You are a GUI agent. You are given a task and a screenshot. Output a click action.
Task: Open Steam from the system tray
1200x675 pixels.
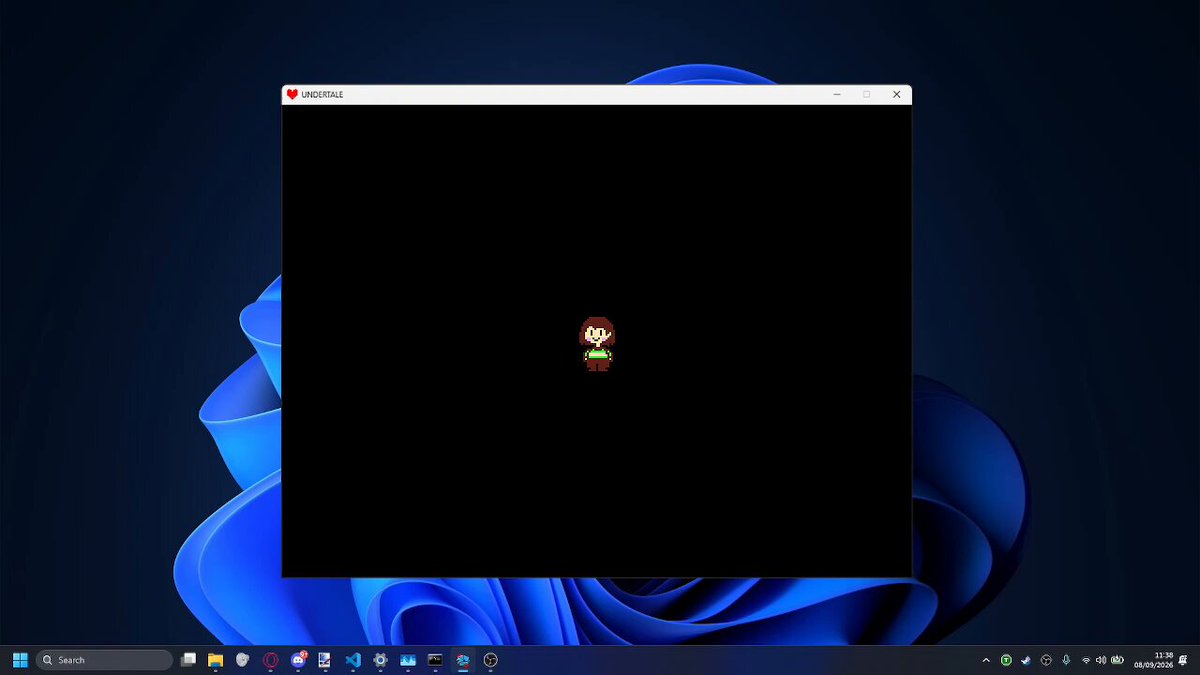pos(1026,660)
